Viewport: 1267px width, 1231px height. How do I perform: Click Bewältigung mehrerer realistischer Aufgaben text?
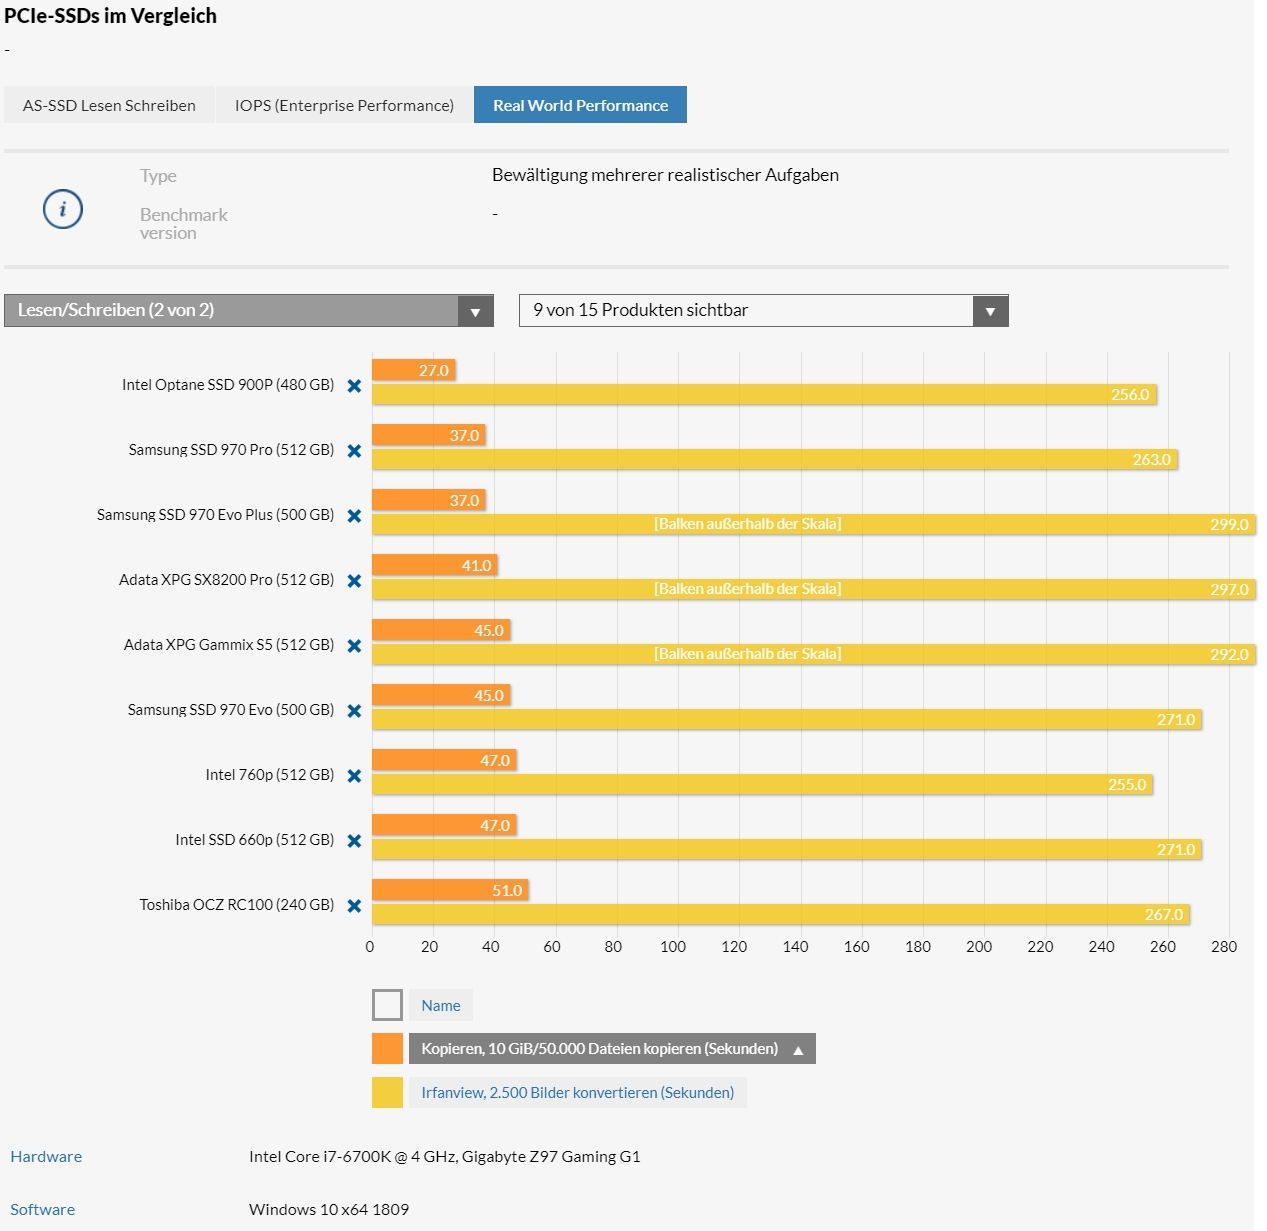coord(665,175)
